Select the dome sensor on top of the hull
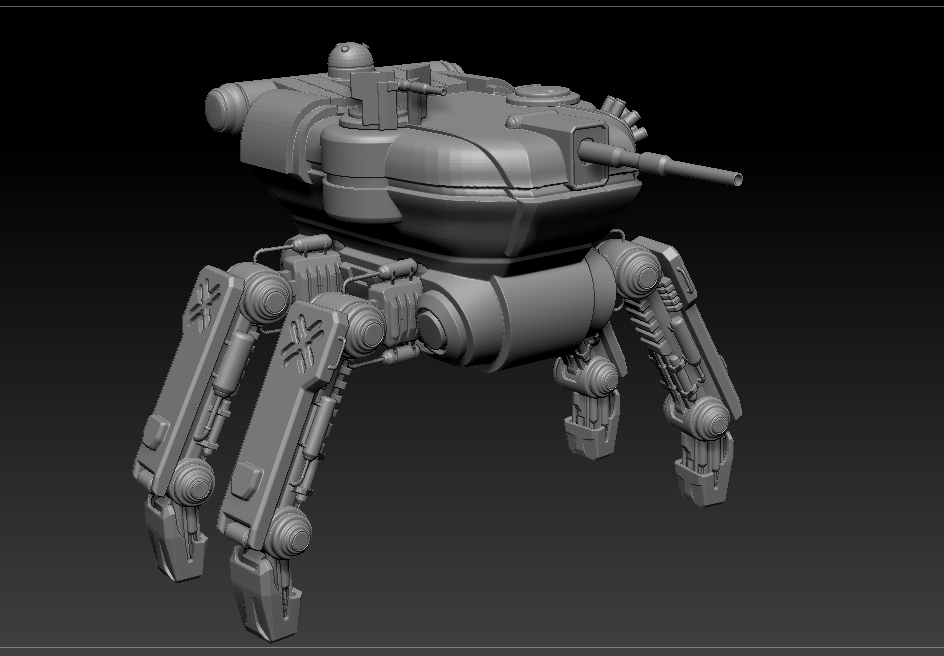The image size is (944, 656). [x=350, y=60]
